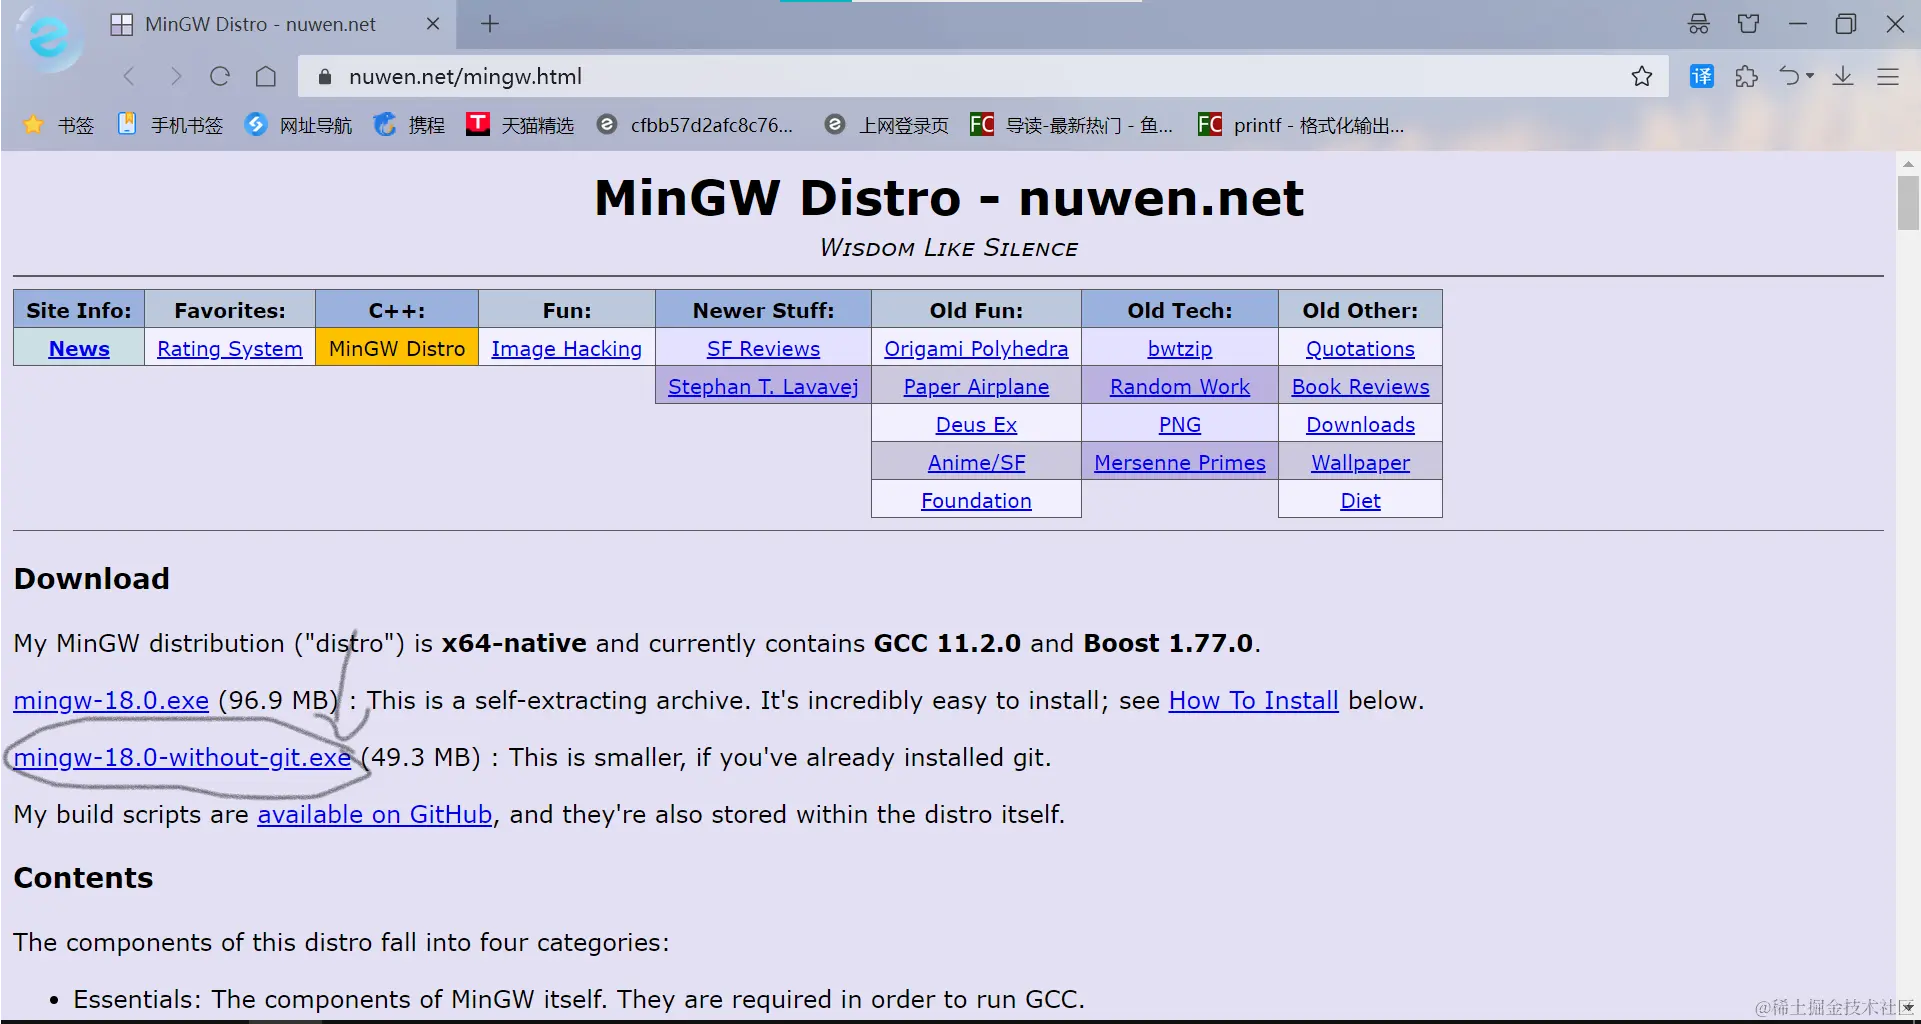The width and height of the screenshot is (1921, 1024).
Task: Click the skin shirt icon in title bar
Action: pyautogui.click(x=1749, y=24)
